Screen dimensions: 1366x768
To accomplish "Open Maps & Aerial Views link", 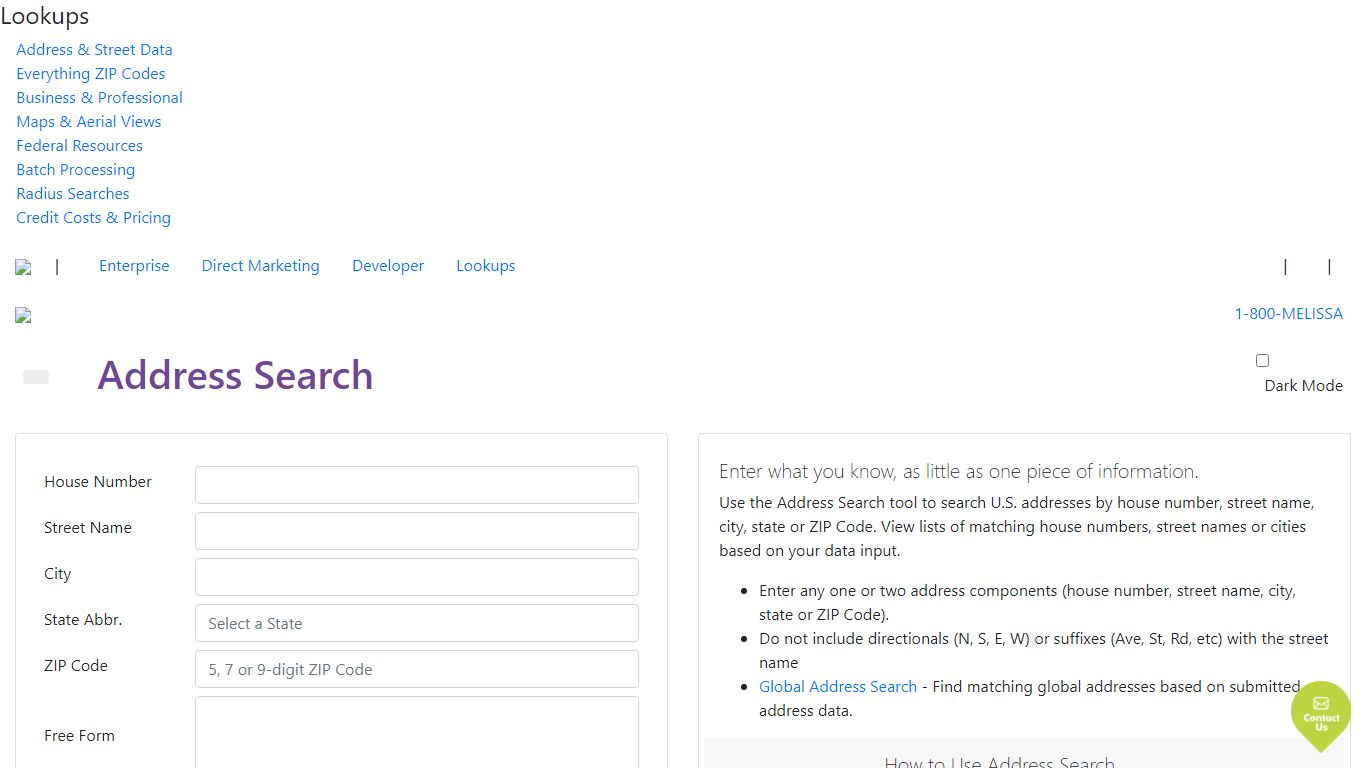I will pos(88,121).
